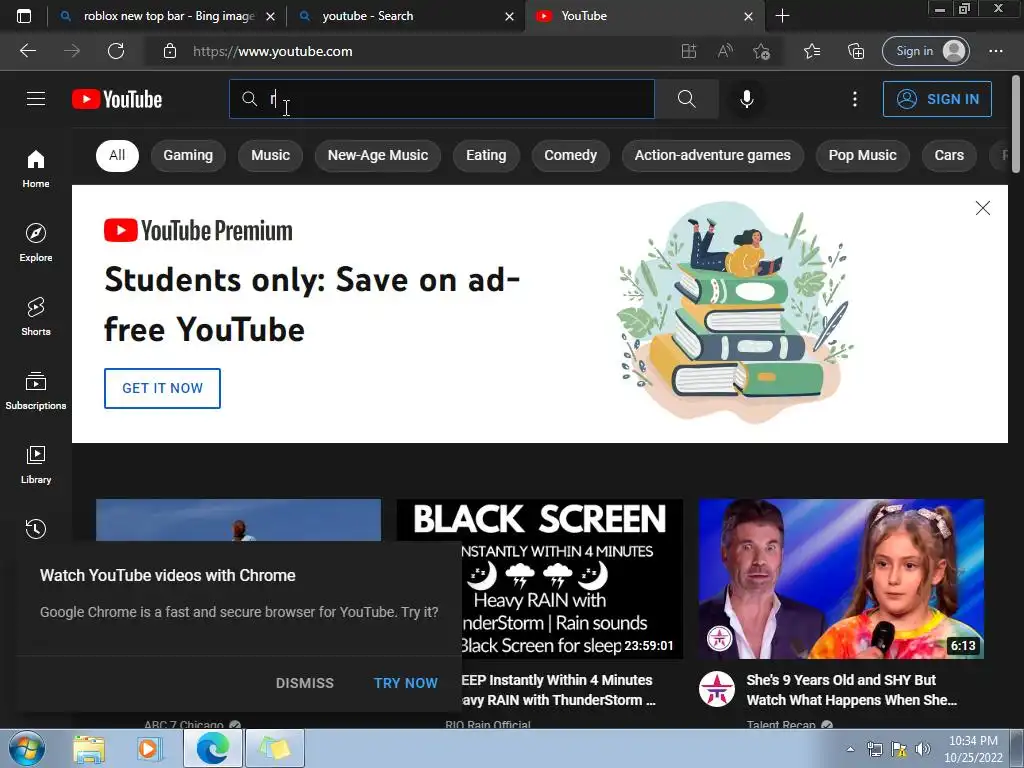The image size is (1024, 768).
Task: Select the Comedy filter chip
Action: coord(570,155)
